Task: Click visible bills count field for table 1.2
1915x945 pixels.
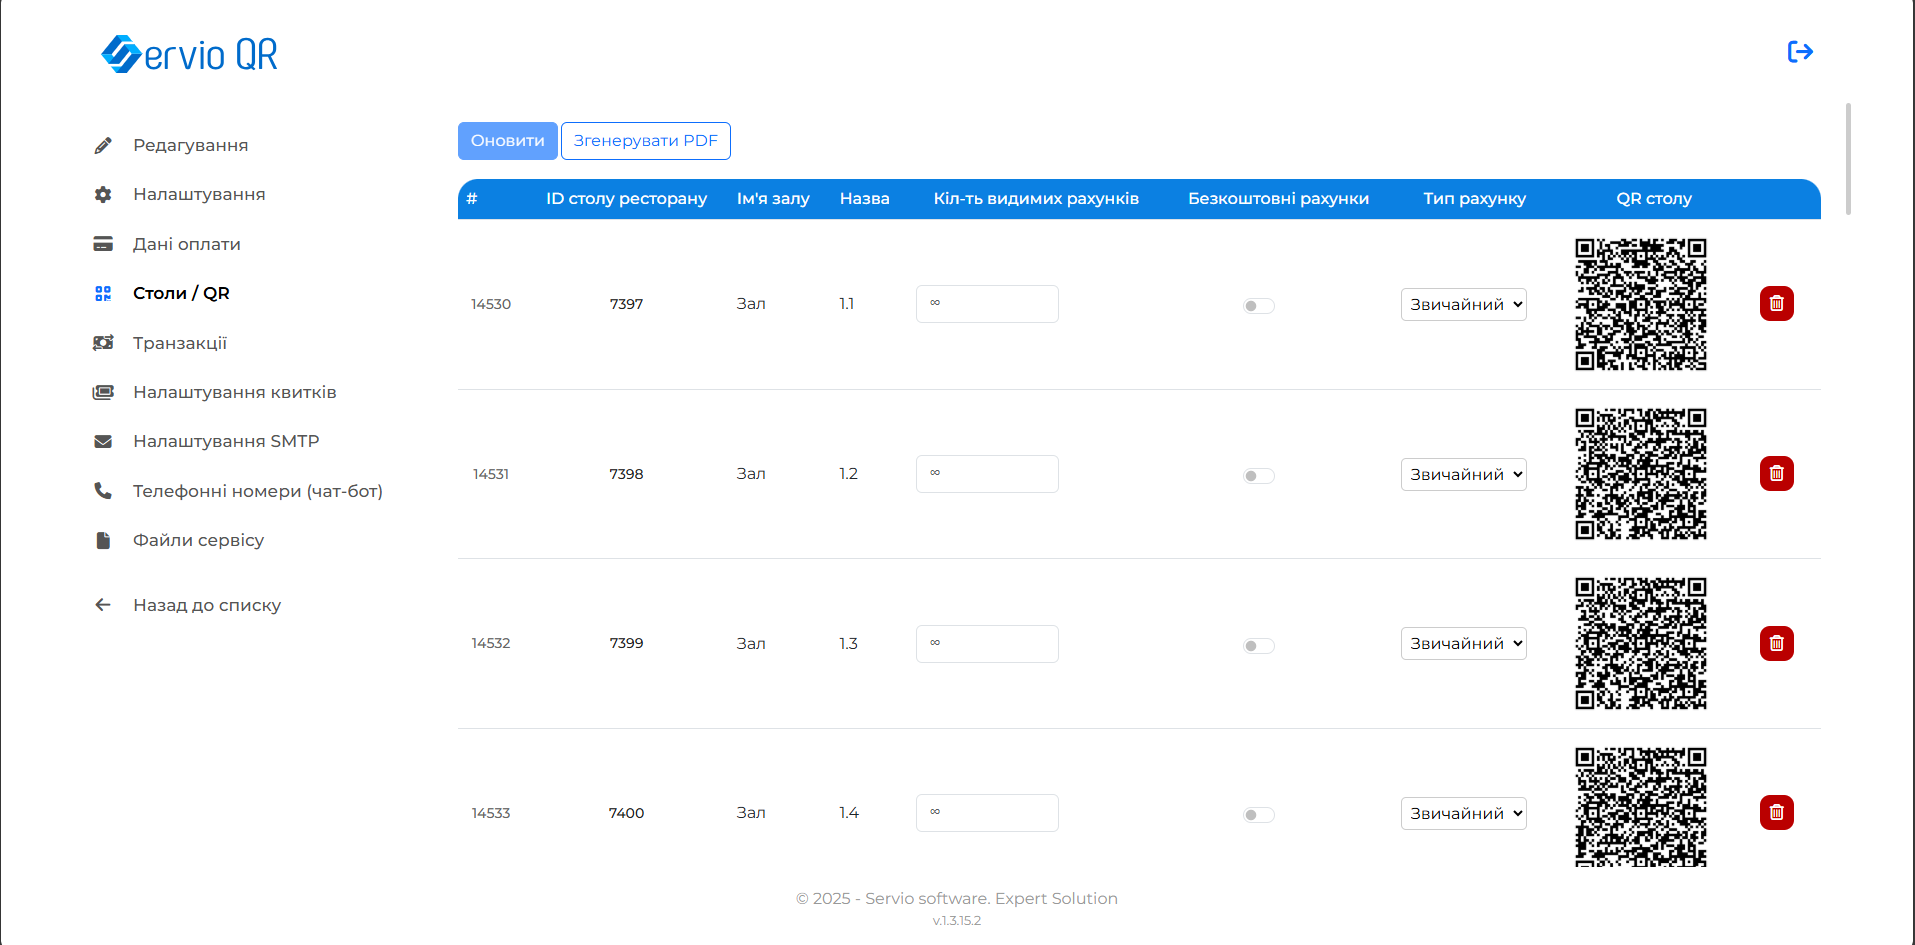Action: tap(986, 474)
